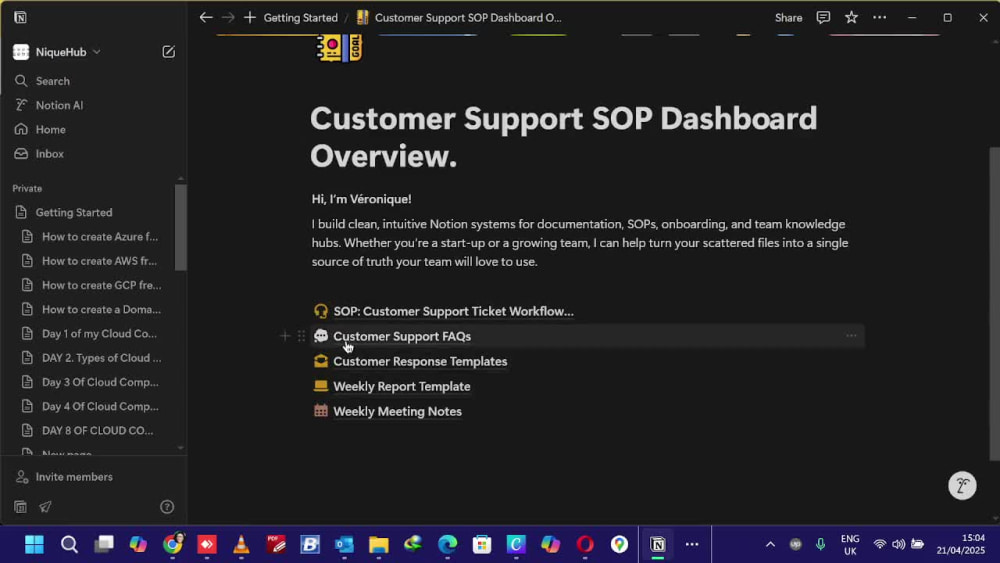Click the headset icon beside SOP Ticket Workflow
Screen dimensions: 1000x563
(321, 311)
